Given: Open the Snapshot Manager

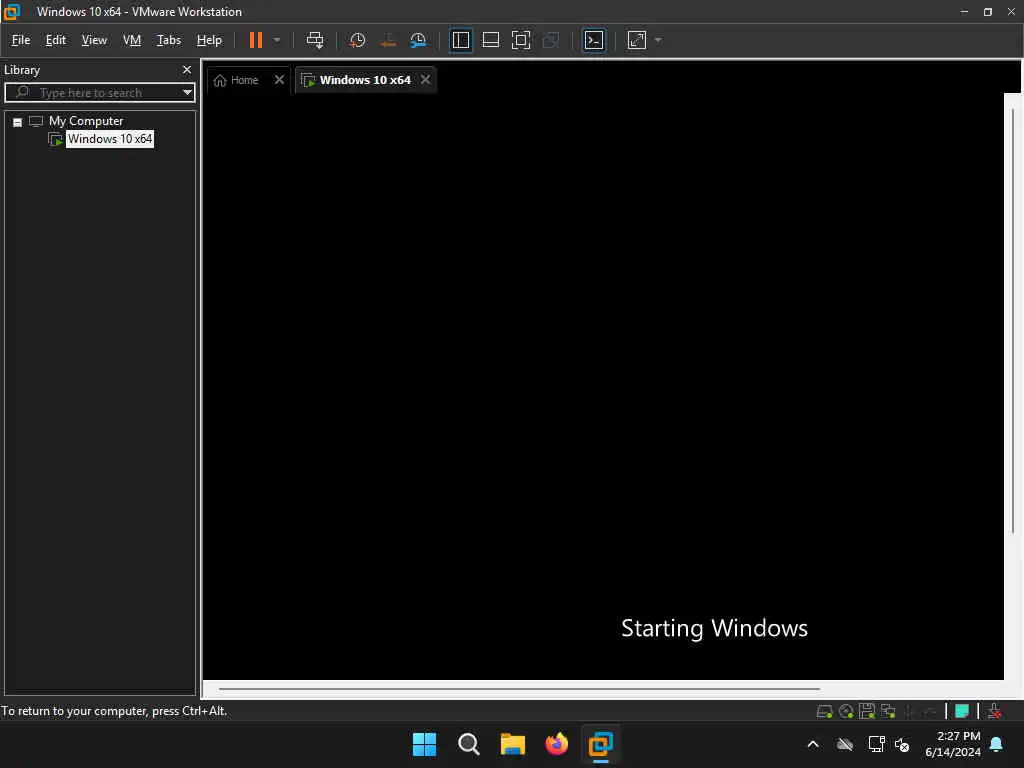Looking at the screenshot, I should coord(419,40).
